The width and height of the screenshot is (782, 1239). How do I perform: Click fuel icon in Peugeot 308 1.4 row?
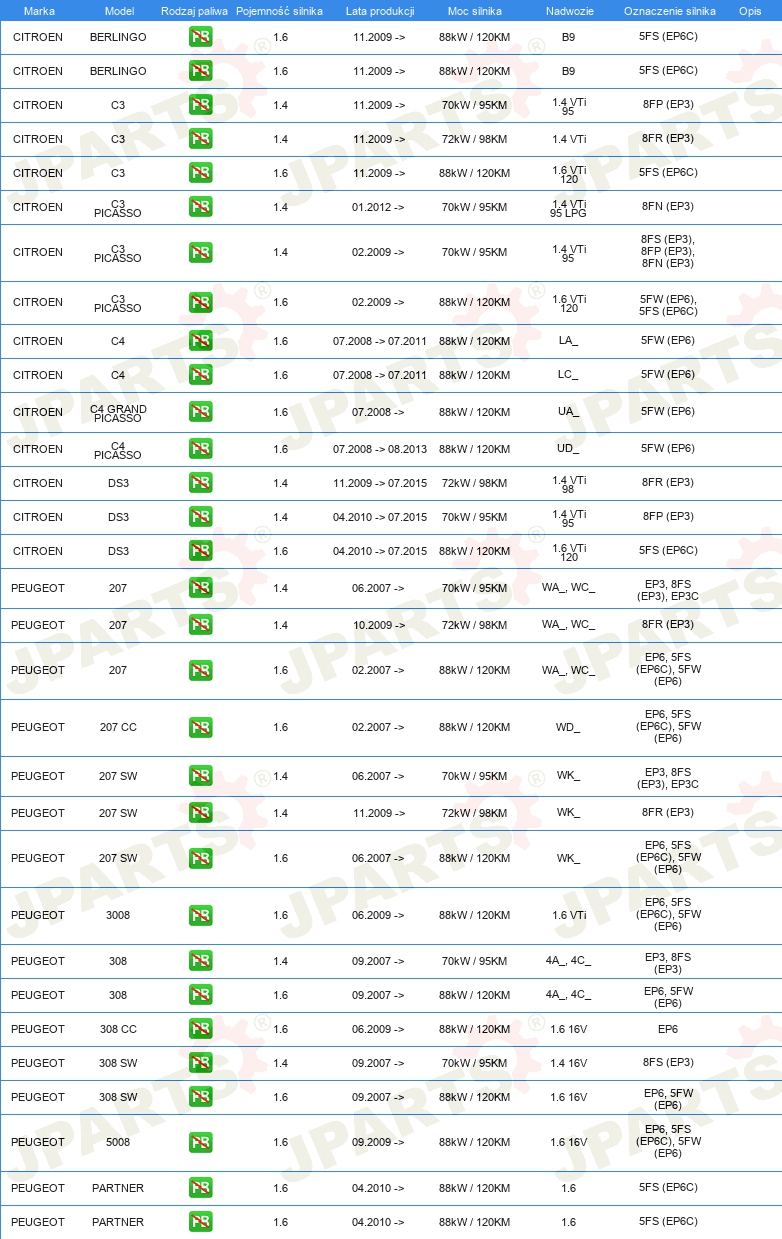[x=200, y=961]
